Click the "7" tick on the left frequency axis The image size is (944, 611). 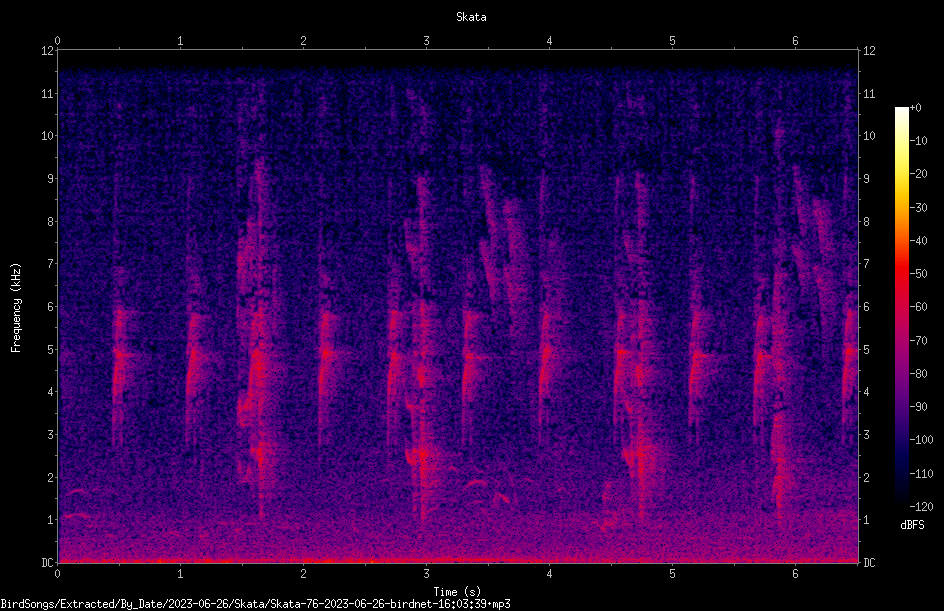click(x=50, y=264)
